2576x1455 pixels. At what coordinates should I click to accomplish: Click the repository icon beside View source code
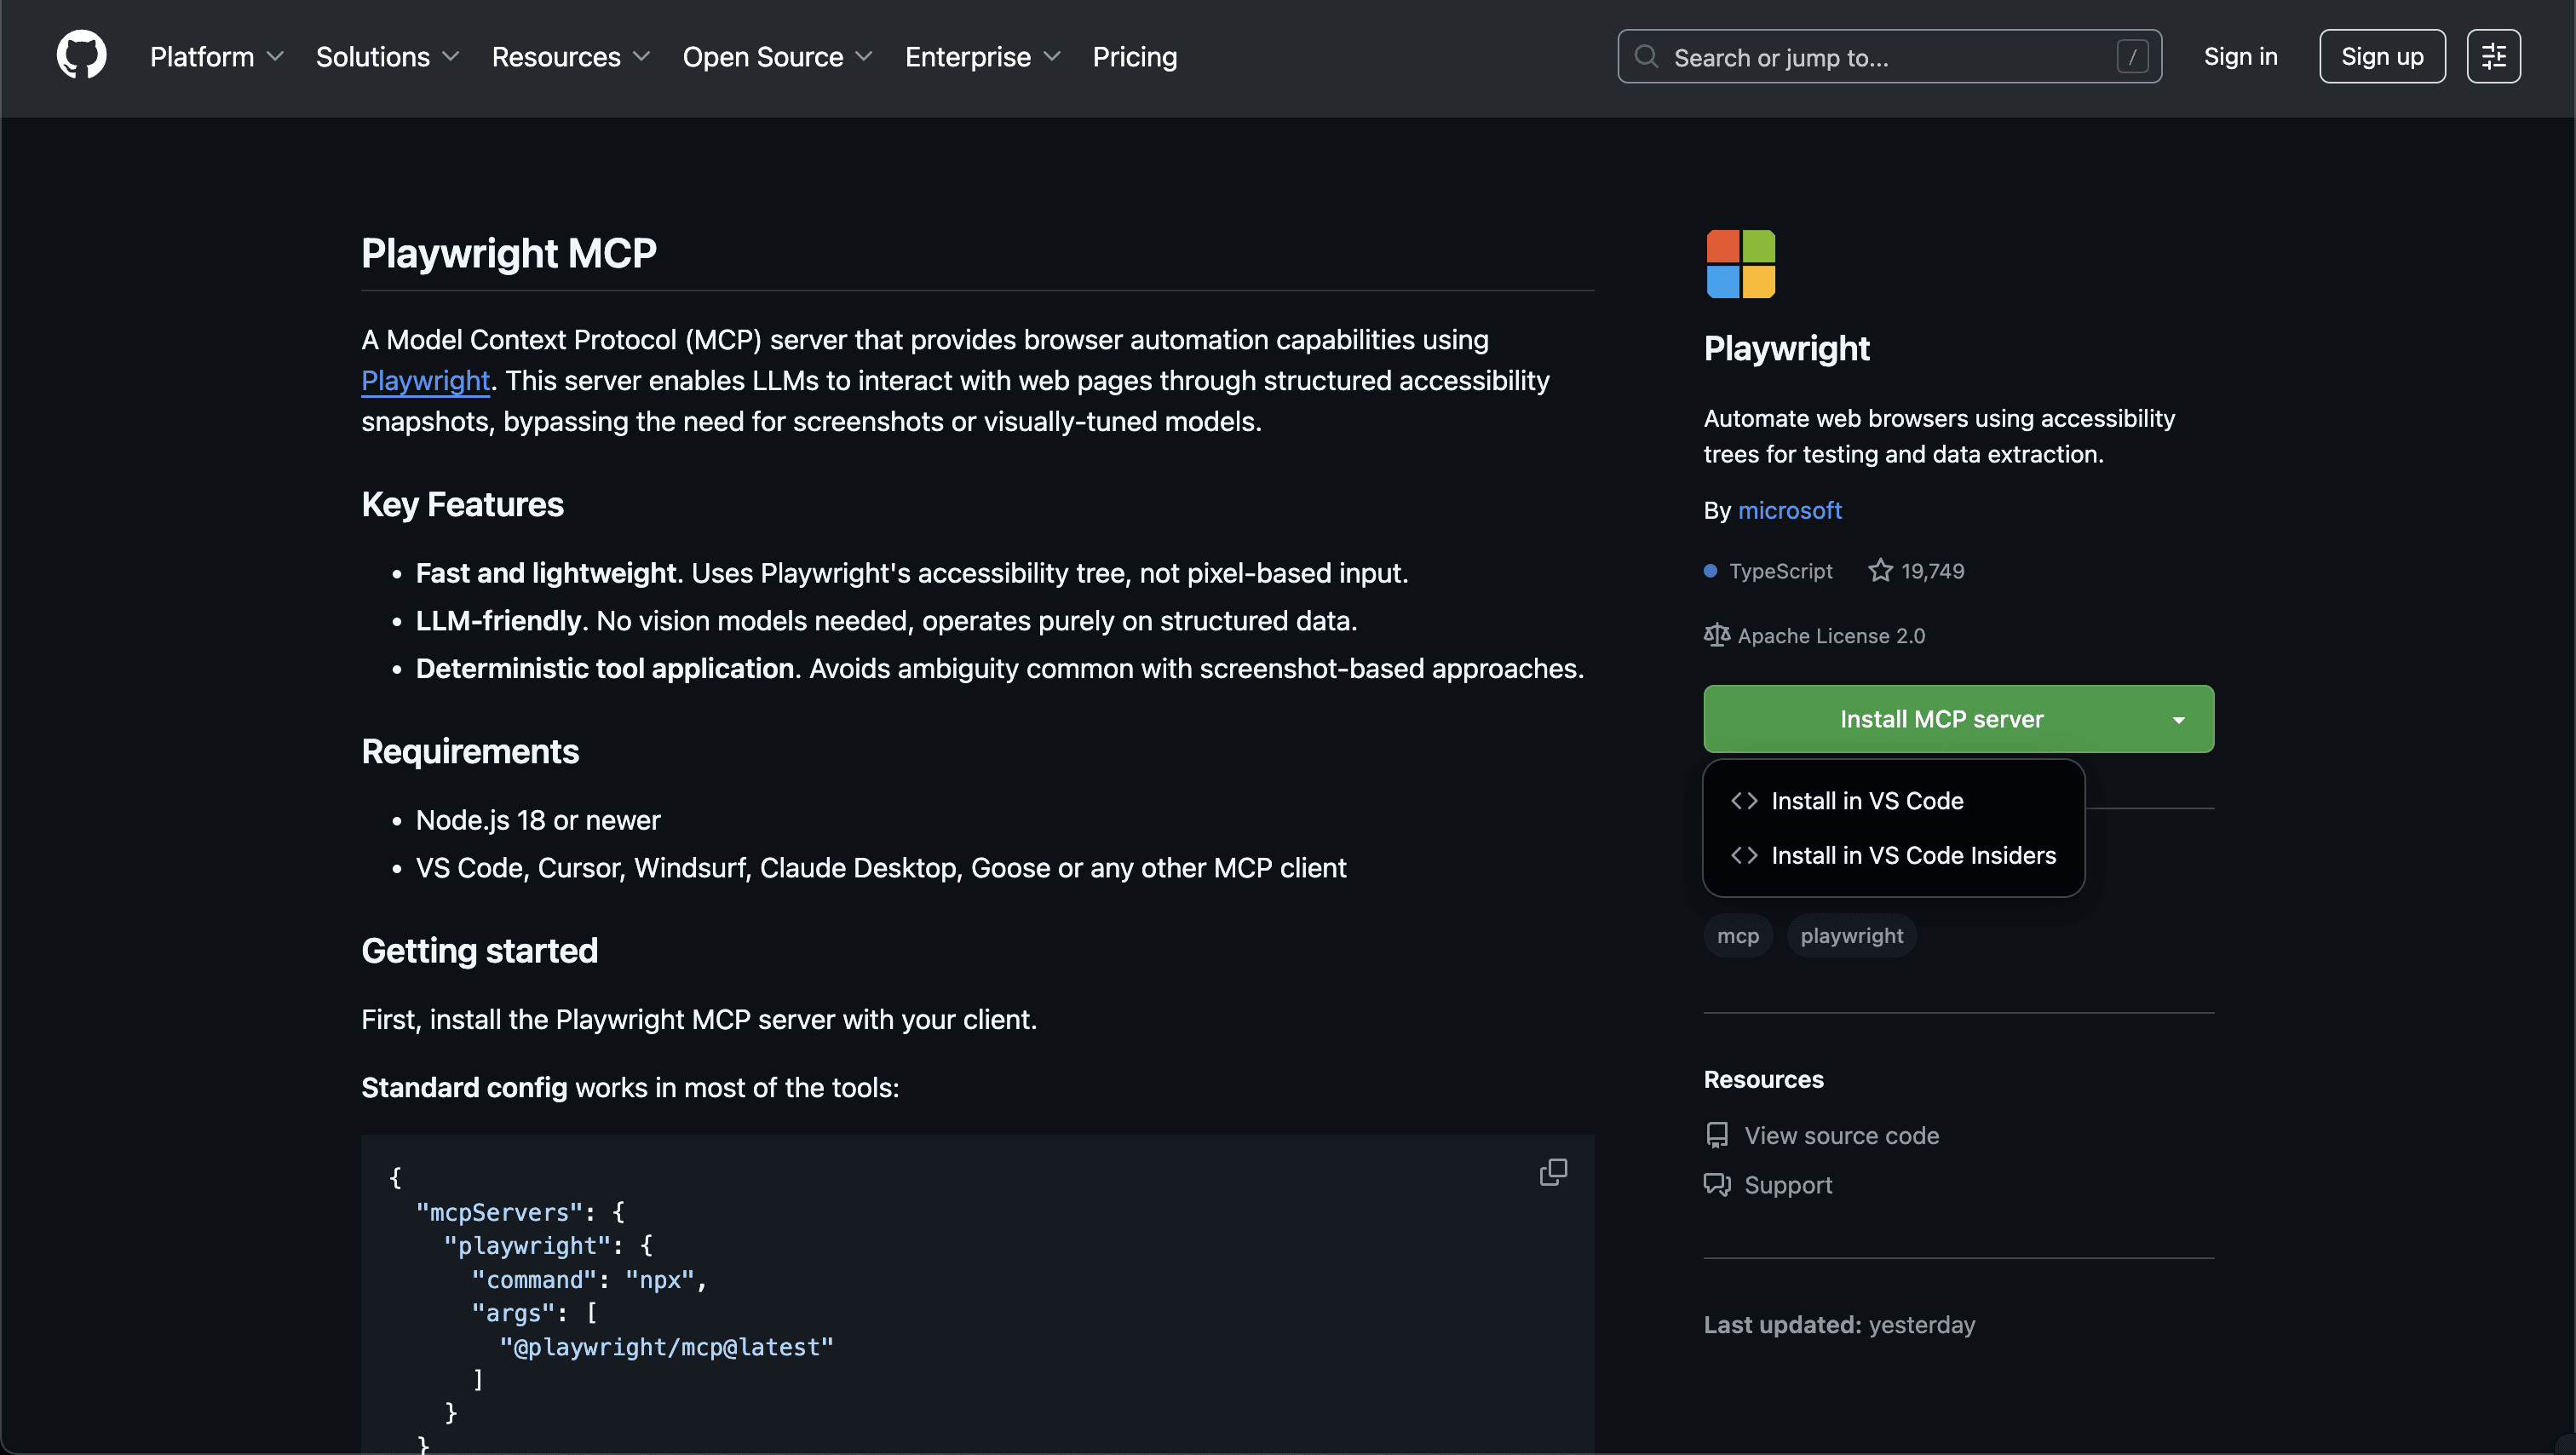click(x=1716, y=1136)
